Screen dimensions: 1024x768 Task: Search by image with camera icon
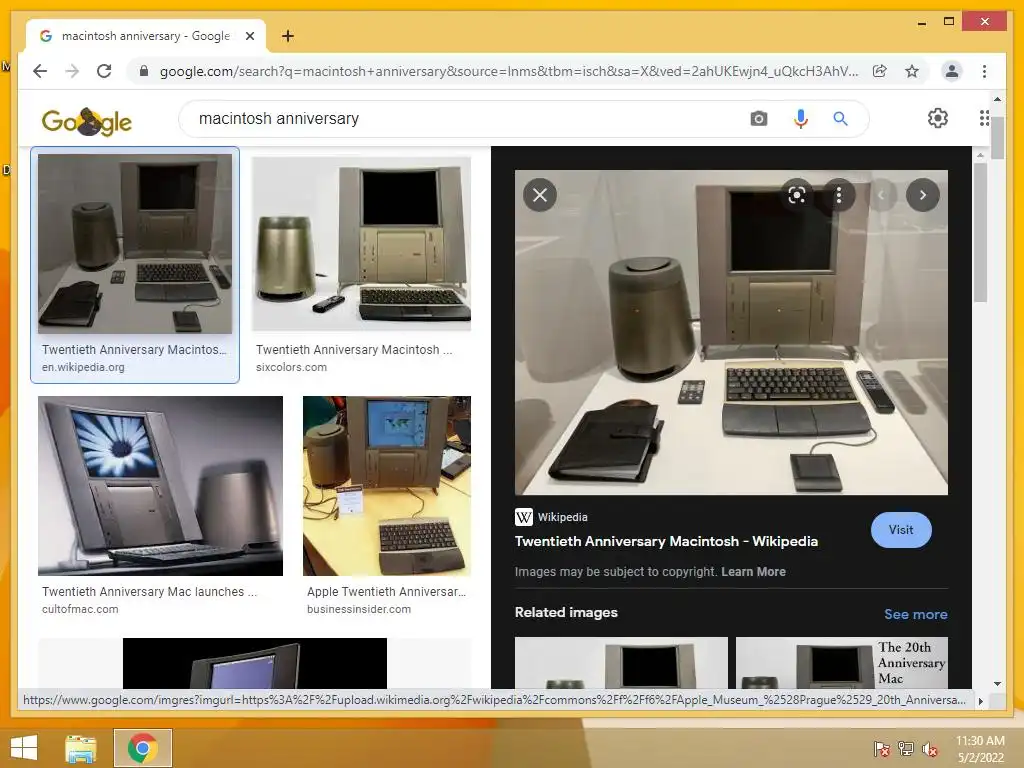[x=758, y=119]
